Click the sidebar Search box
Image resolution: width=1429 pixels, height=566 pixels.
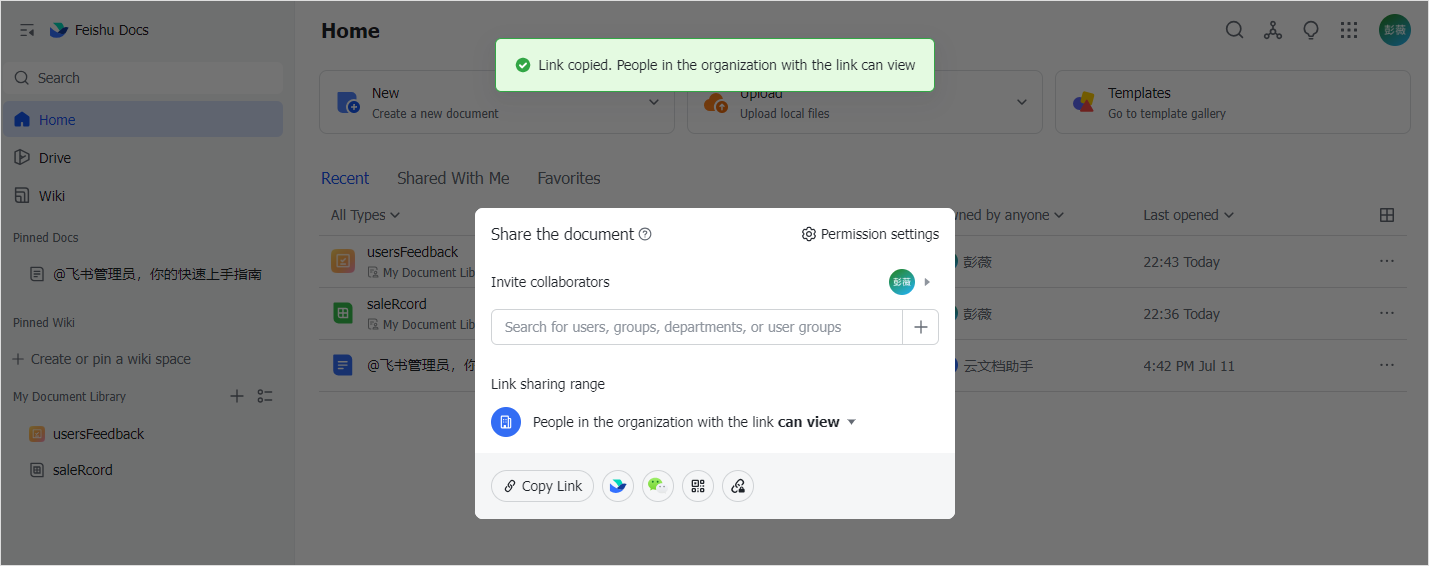(143, 78)
